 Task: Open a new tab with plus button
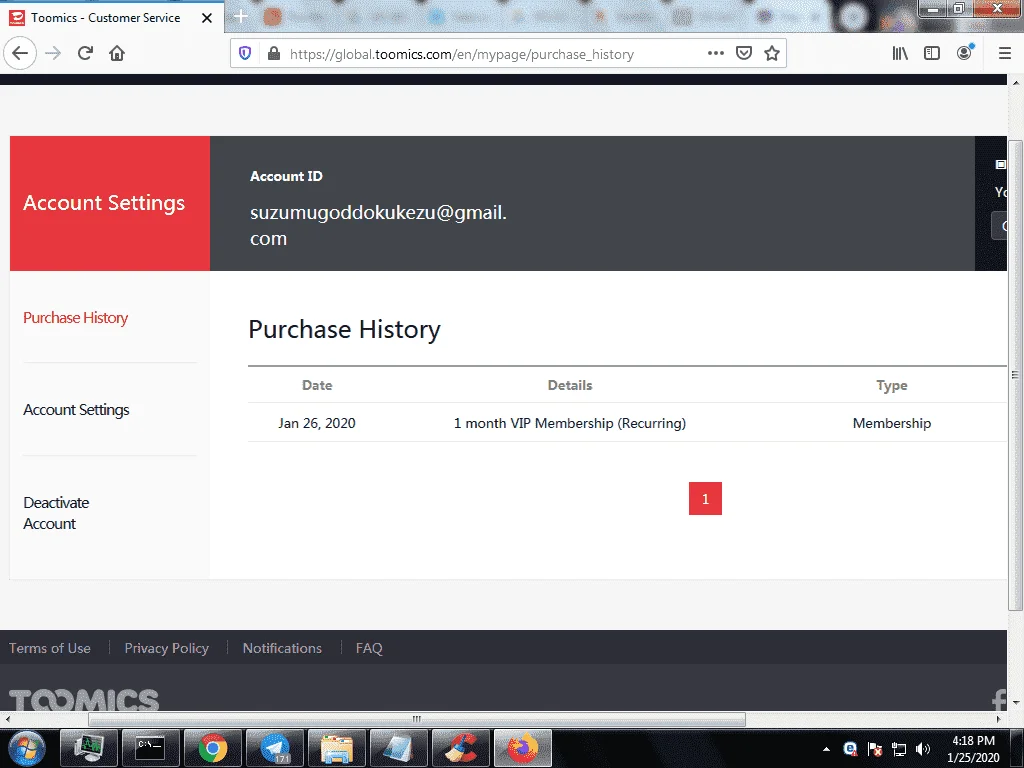(241, 17)
